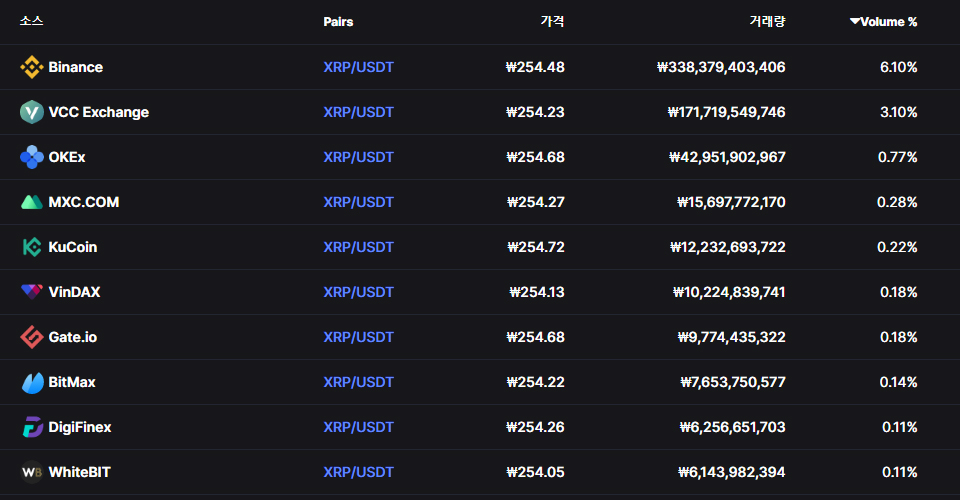This screenshot has height=500, width=960.
Task: Select WhiteBIT price ₩254.05
Action: (x=536, y=472)
